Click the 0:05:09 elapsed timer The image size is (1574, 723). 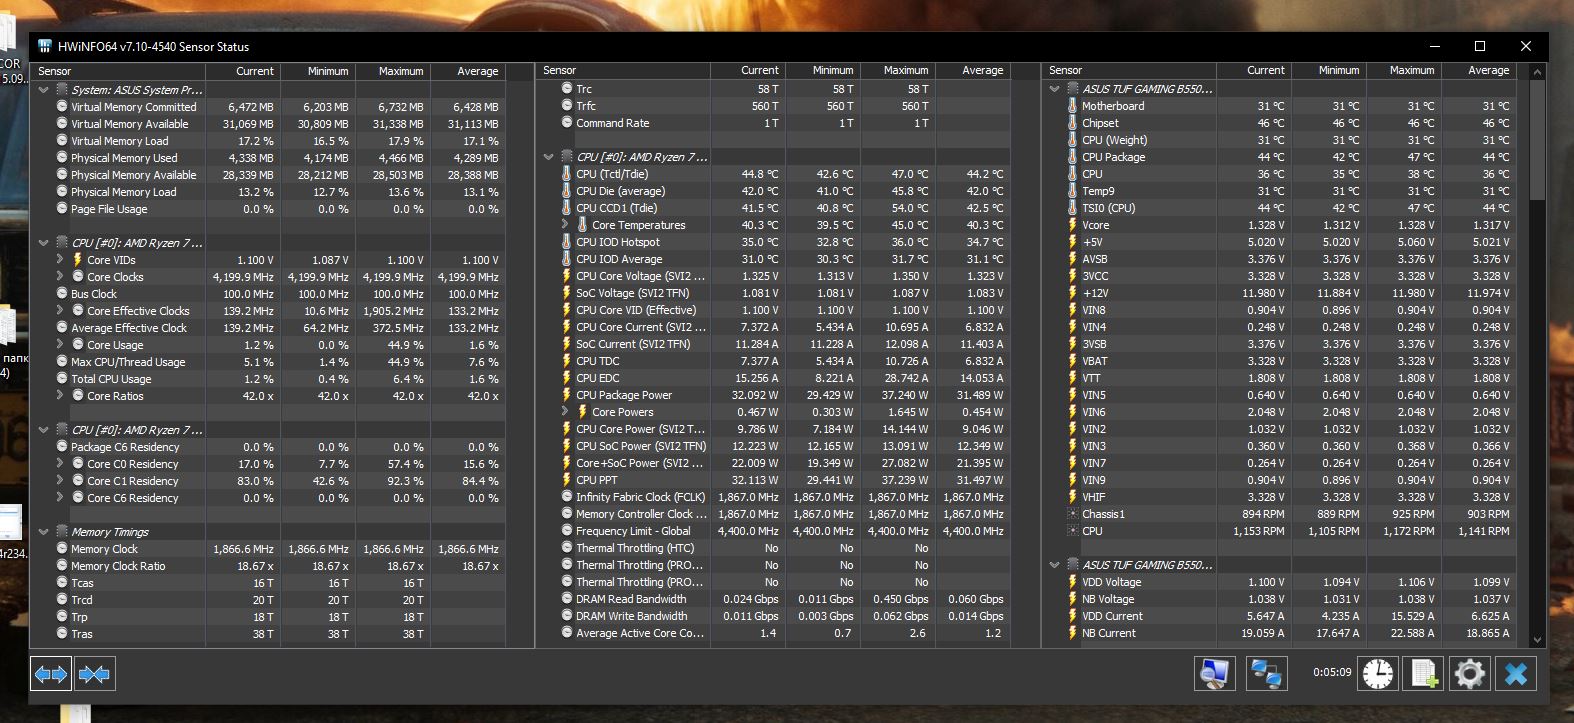pos(1332,673)
